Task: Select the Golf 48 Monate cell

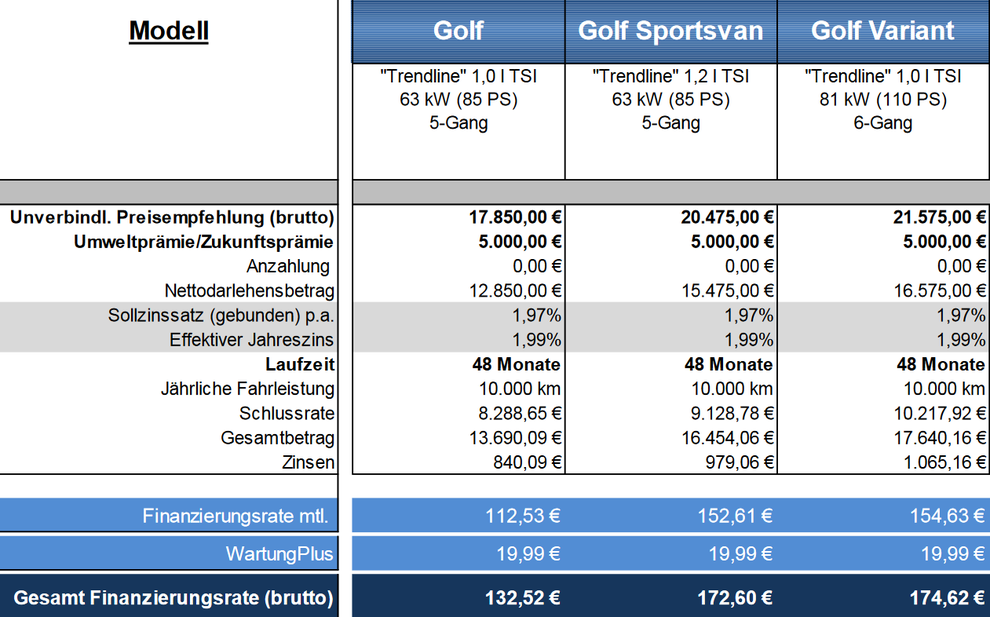Action: pos(516,364)
